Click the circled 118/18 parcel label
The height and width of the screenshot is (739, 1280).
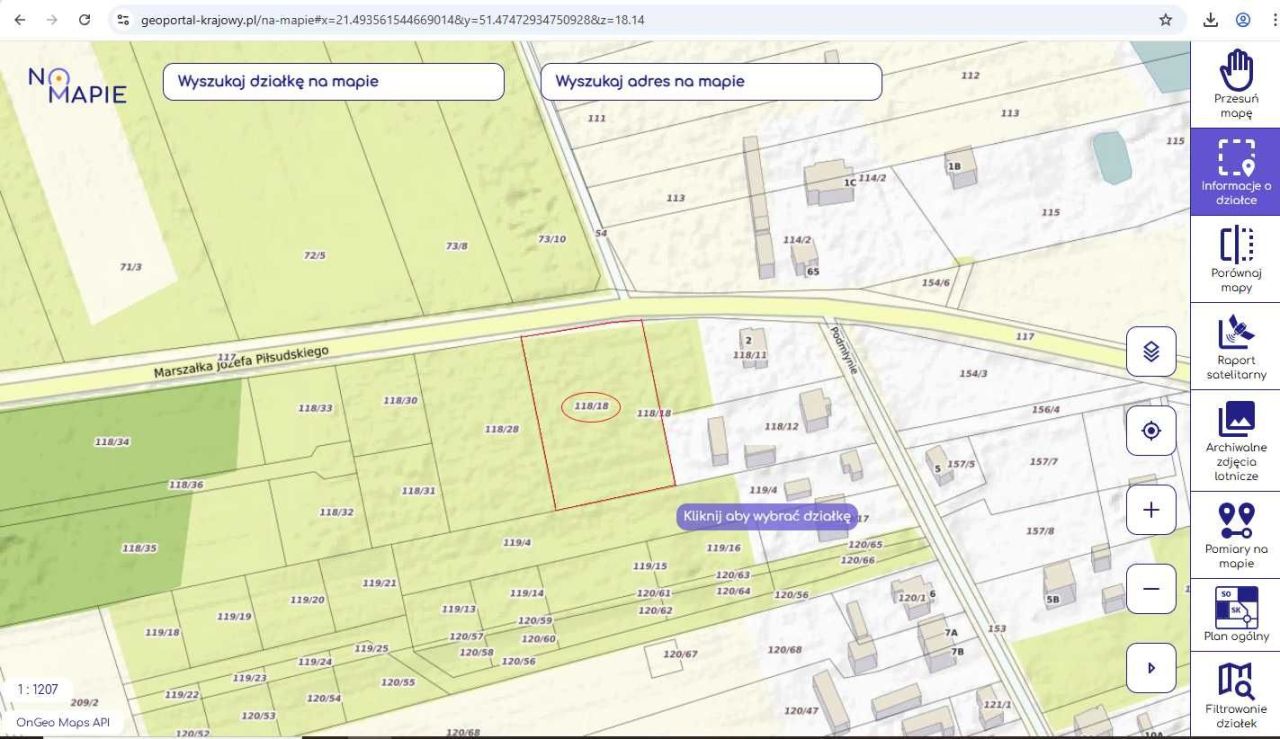pos(591,407)
